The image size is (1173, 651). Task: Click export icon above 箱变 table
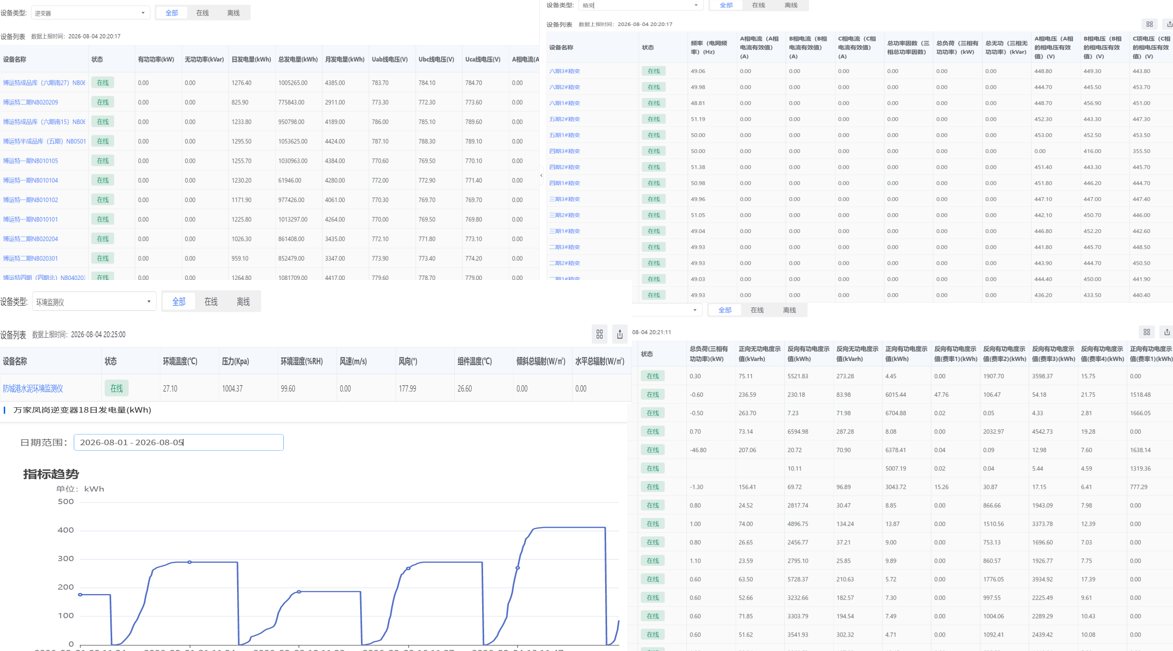click(1169, 24)
